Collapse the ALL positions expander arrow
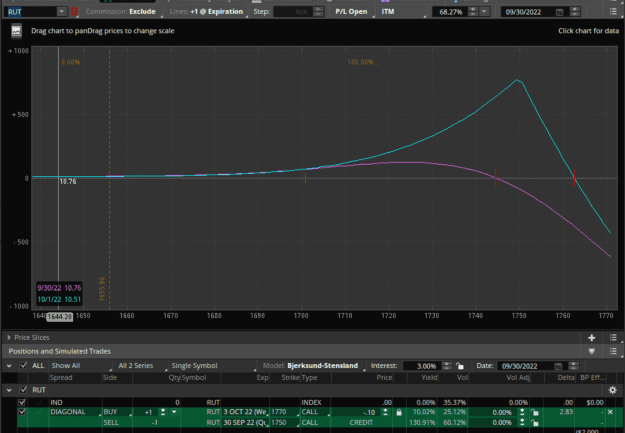The image size is (625, 433). 9,366
